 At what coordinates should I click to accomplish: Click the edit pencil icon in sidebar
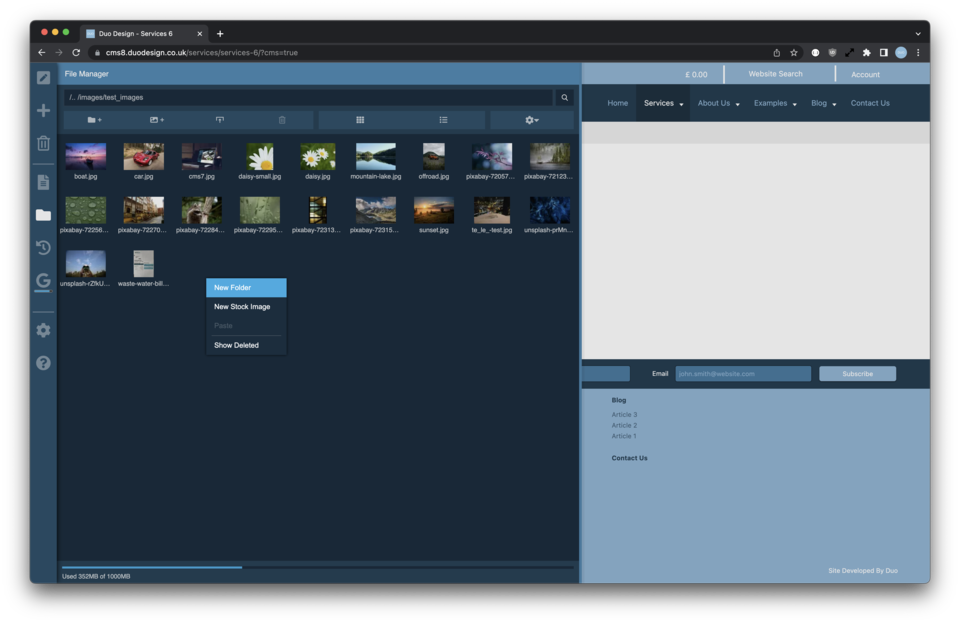point(43,78)
